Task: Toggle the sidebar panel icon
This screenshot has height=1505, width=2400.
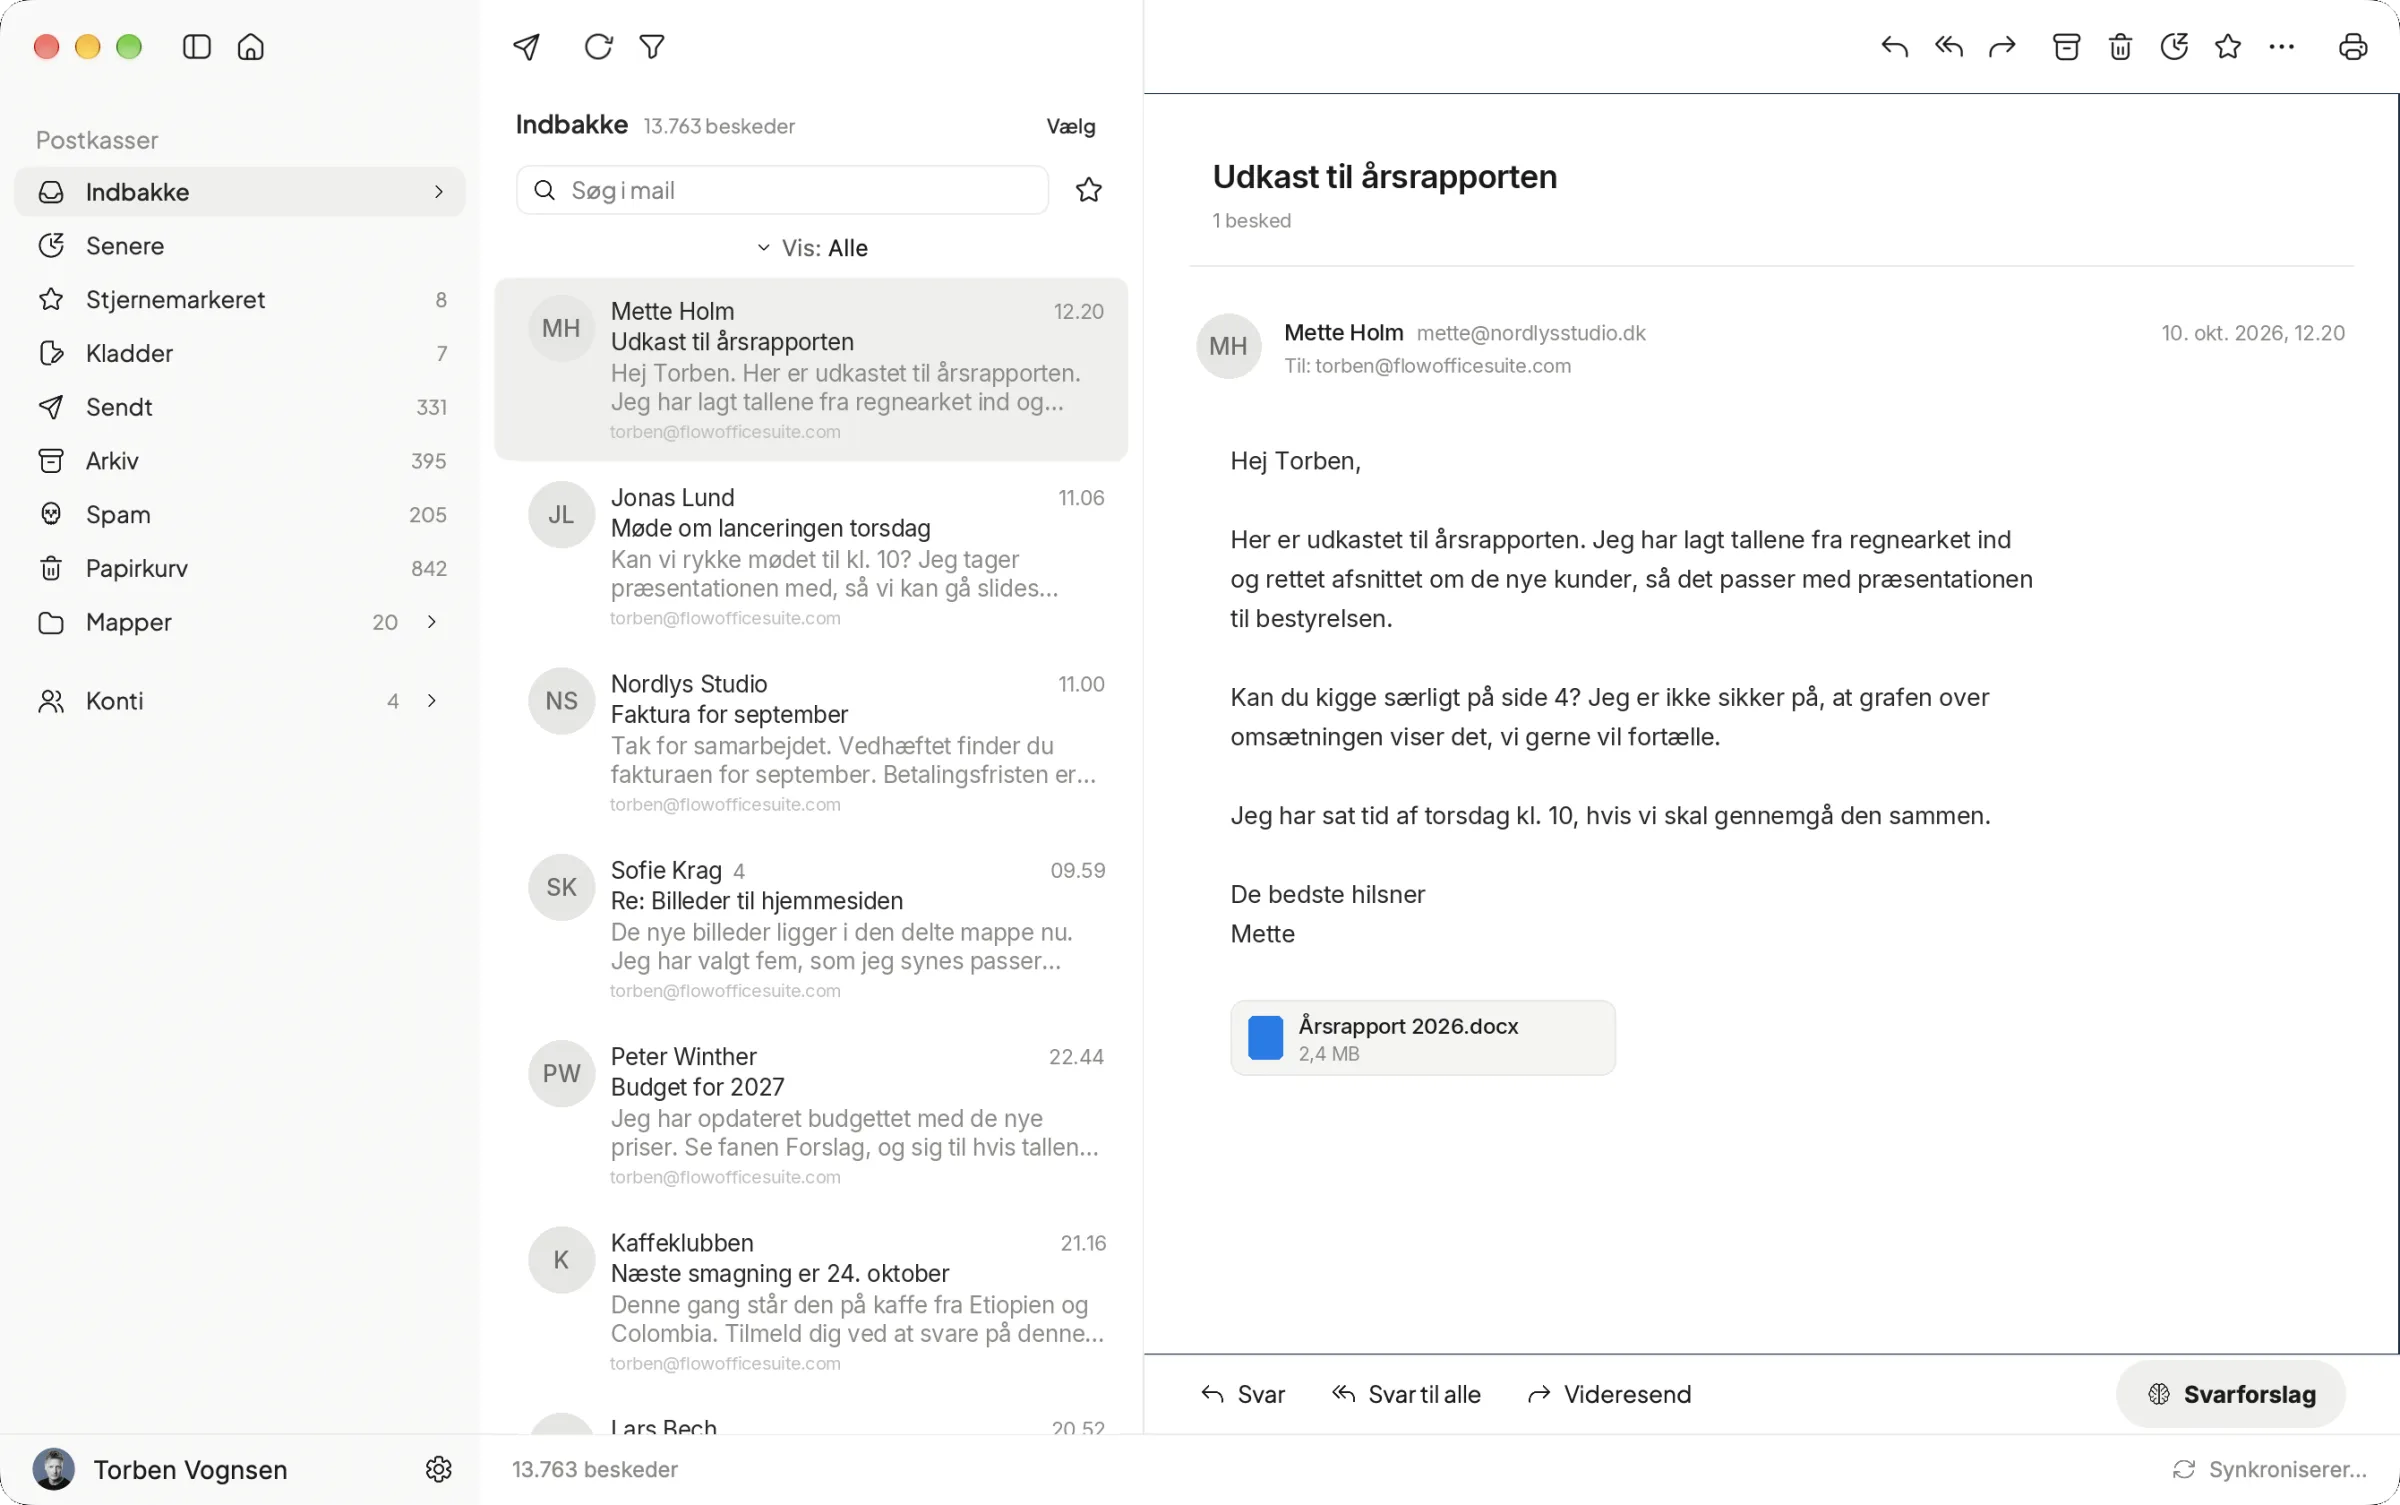Action: click(197, 47)
